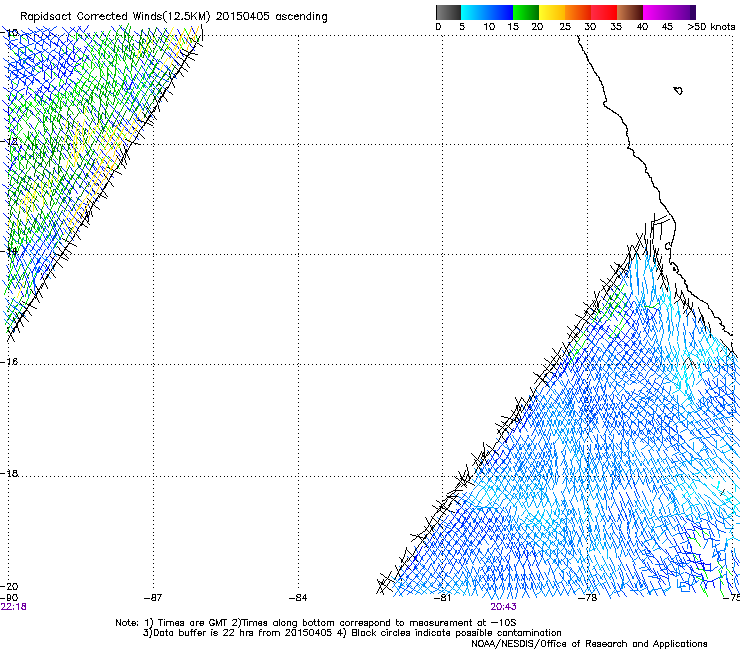The height and width of the screenshot is (650, 740).
Task: Click the '-16' latitude axis label
Action: coord(9,362)
